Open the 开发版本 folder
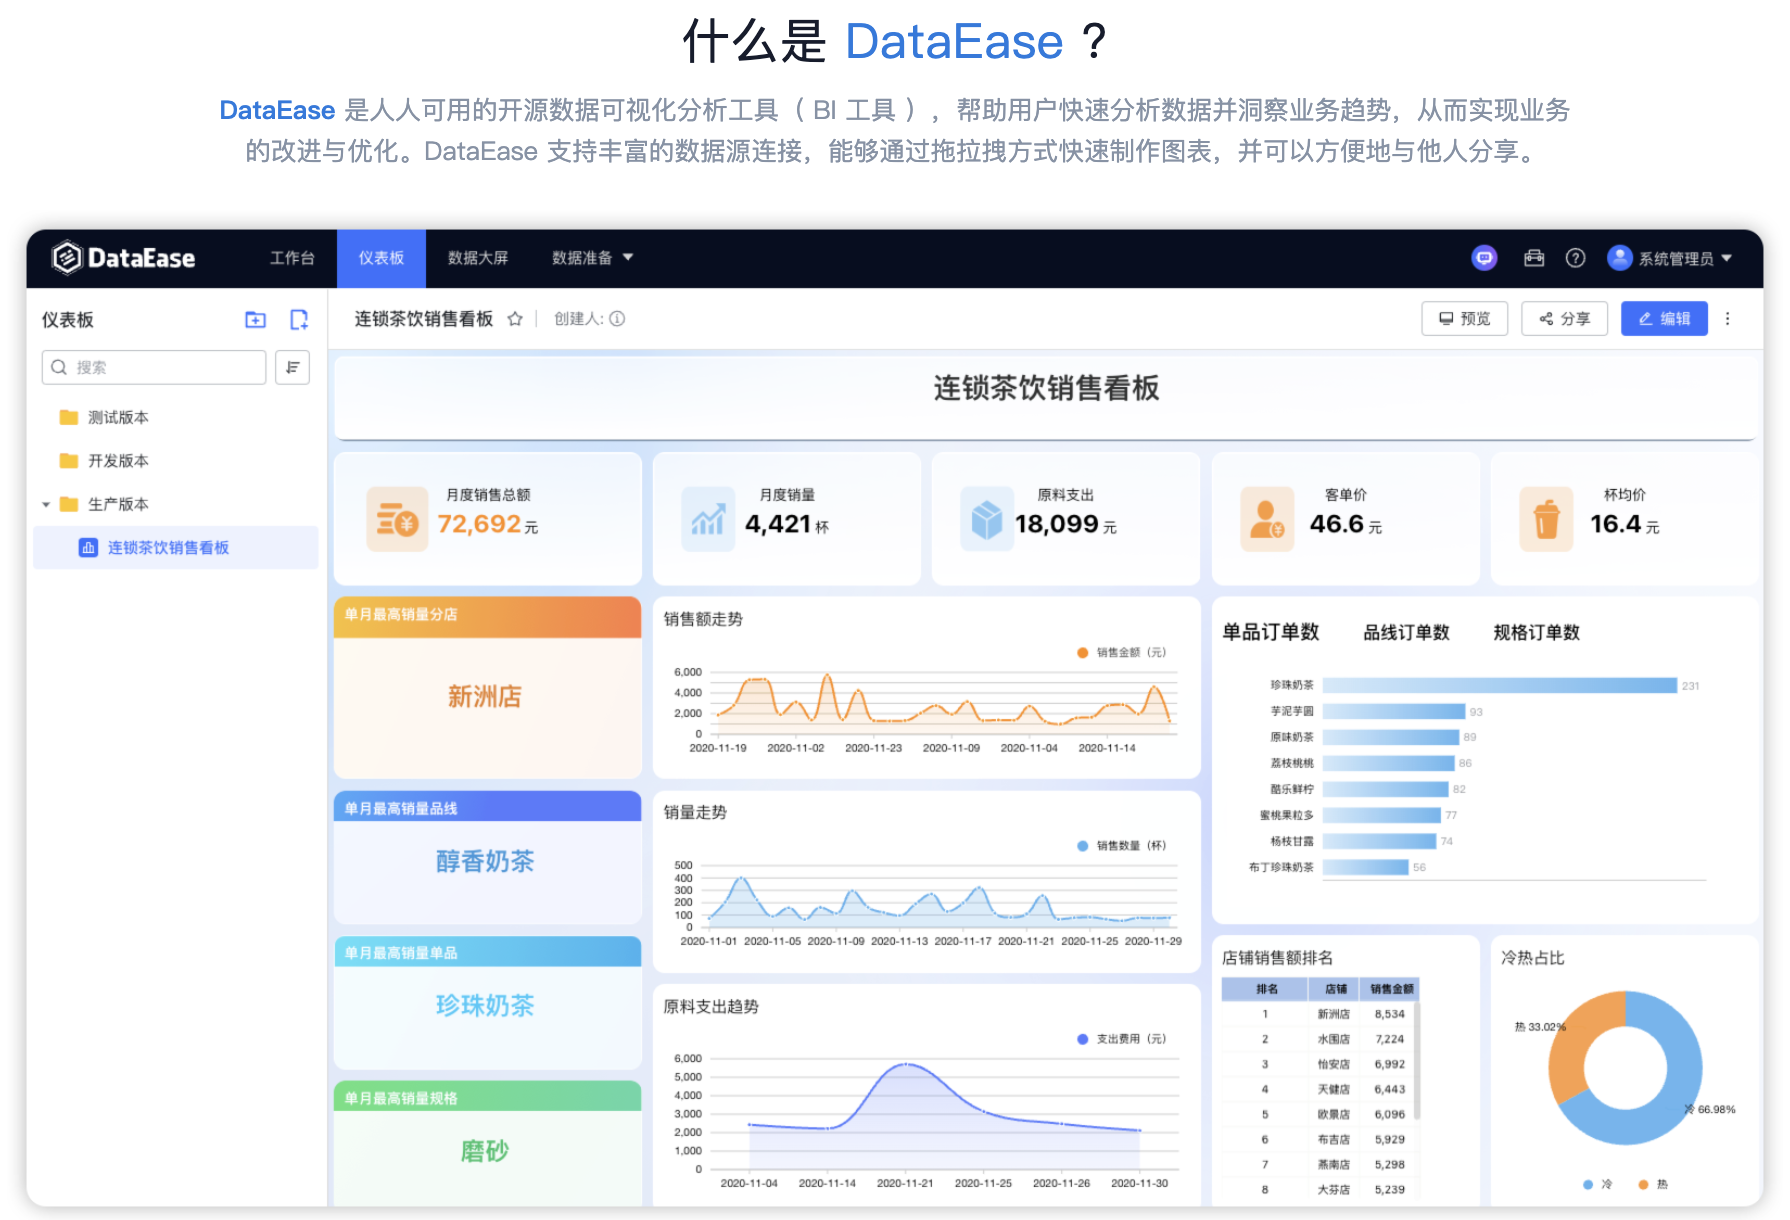 coord(118,461)
